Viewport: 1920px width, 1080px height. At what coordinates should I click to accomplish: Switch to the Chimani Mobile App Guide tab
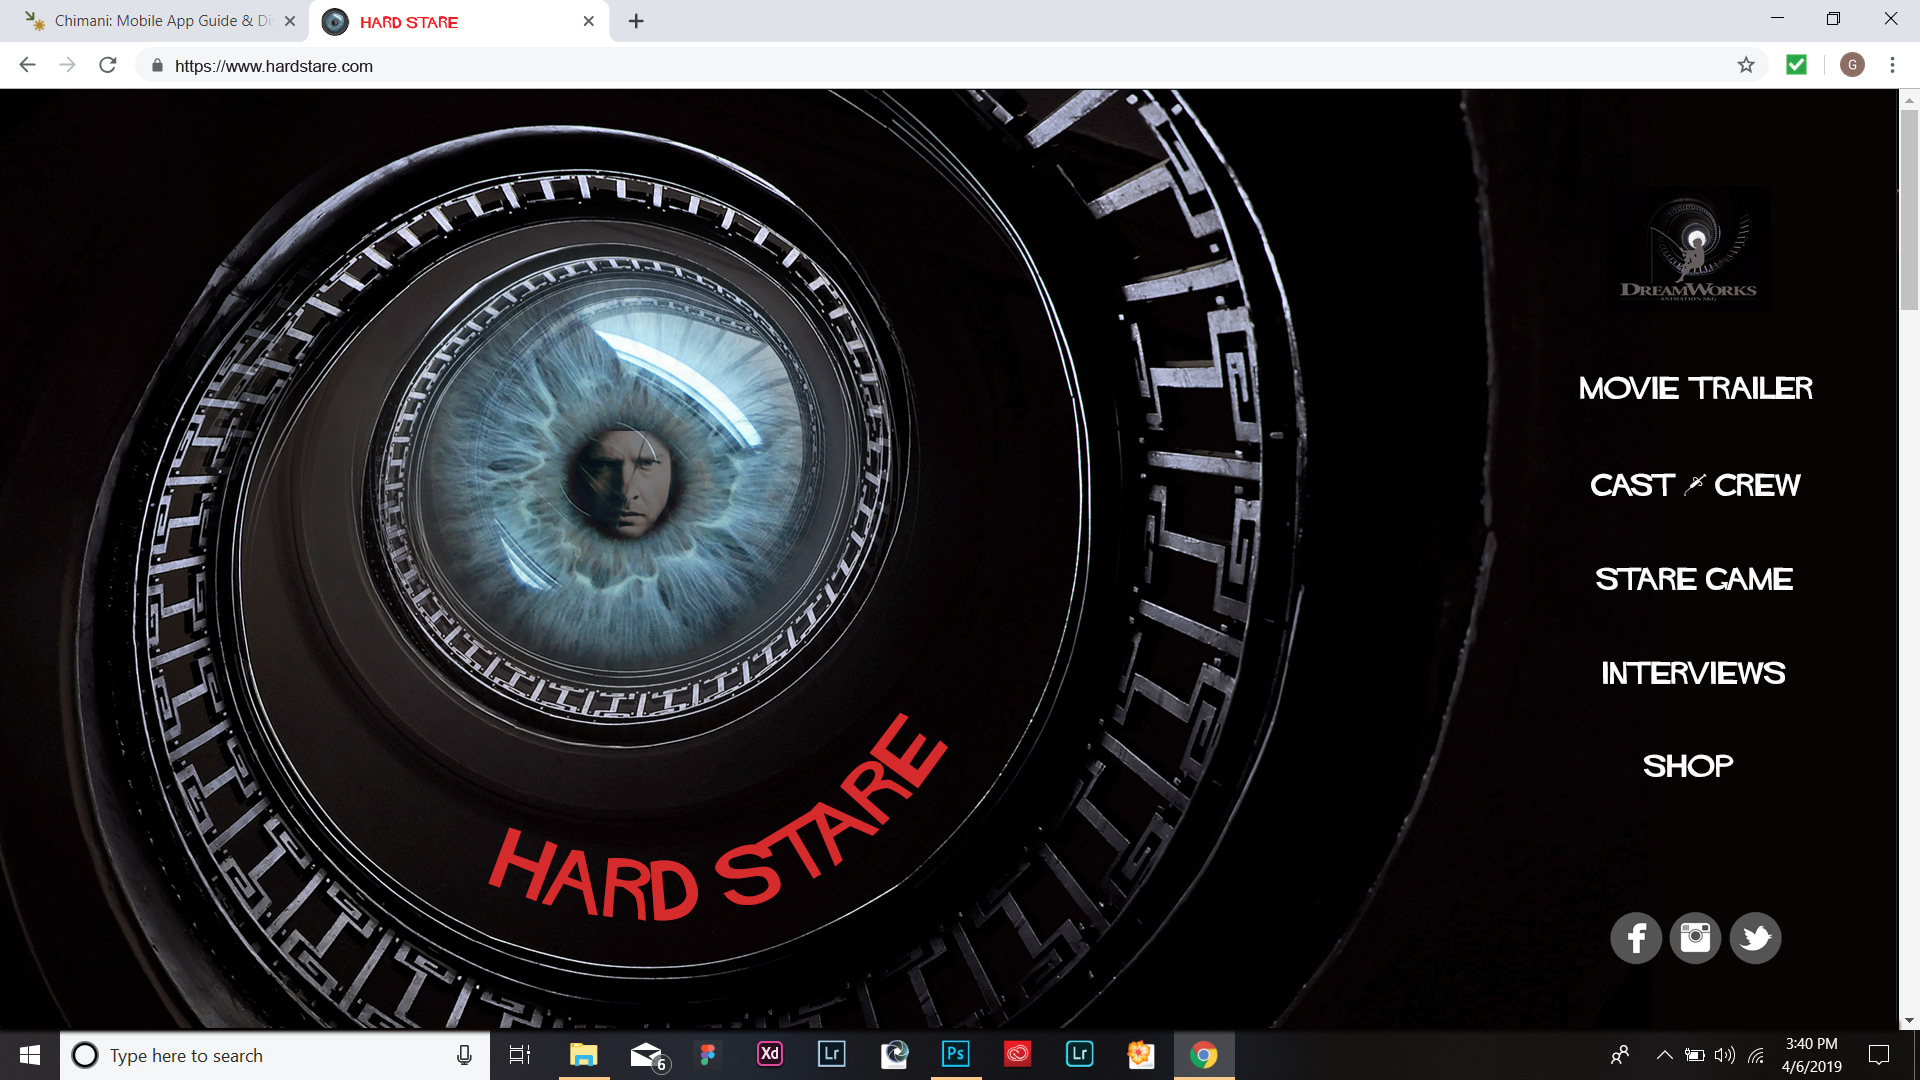tap(162, 21)
